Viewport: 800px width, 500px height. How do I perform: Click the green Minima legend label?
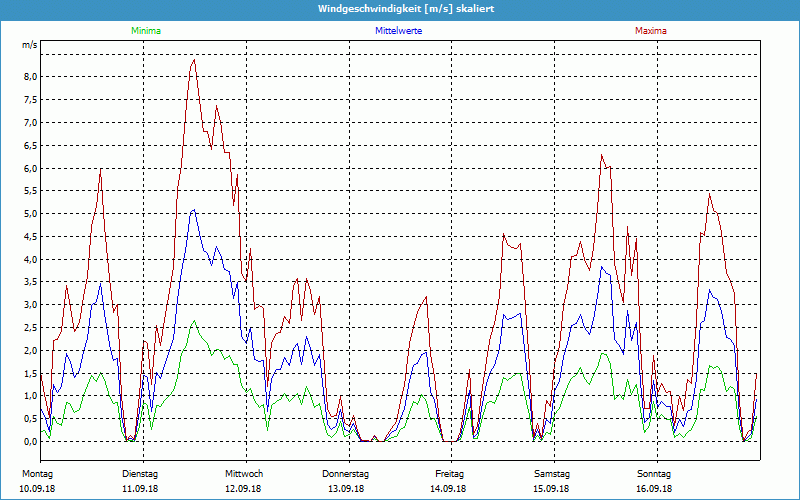click(x=146, y=31)
